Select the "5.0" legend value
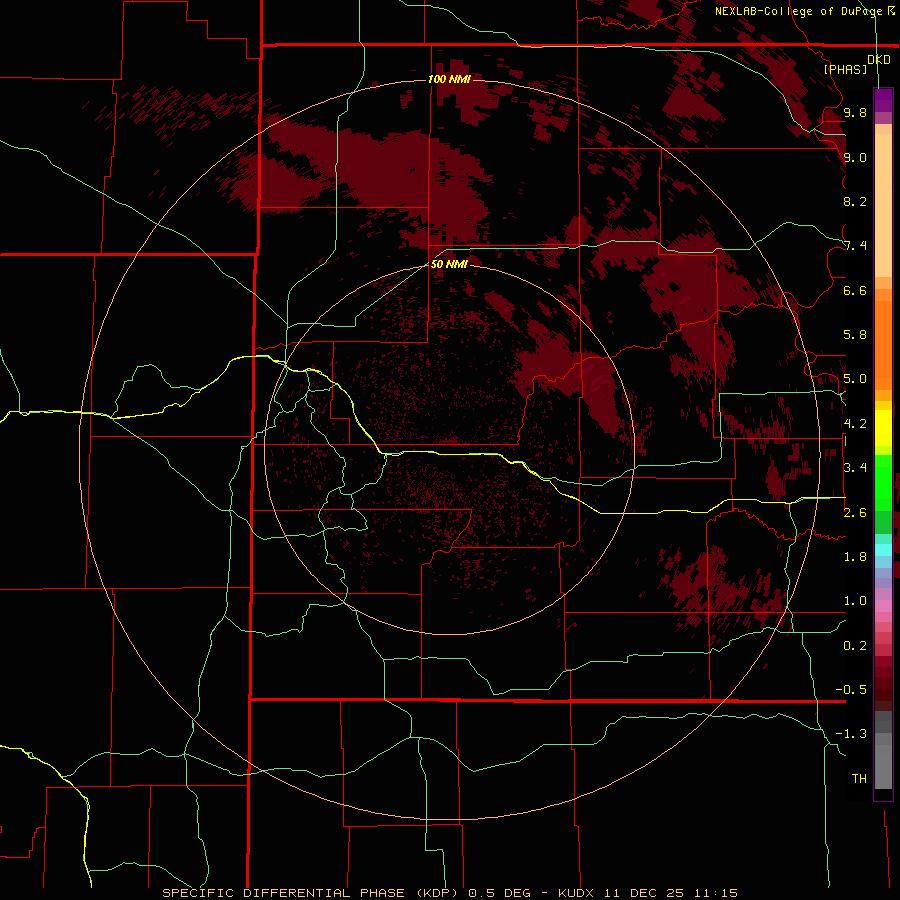 coord(855,379)
